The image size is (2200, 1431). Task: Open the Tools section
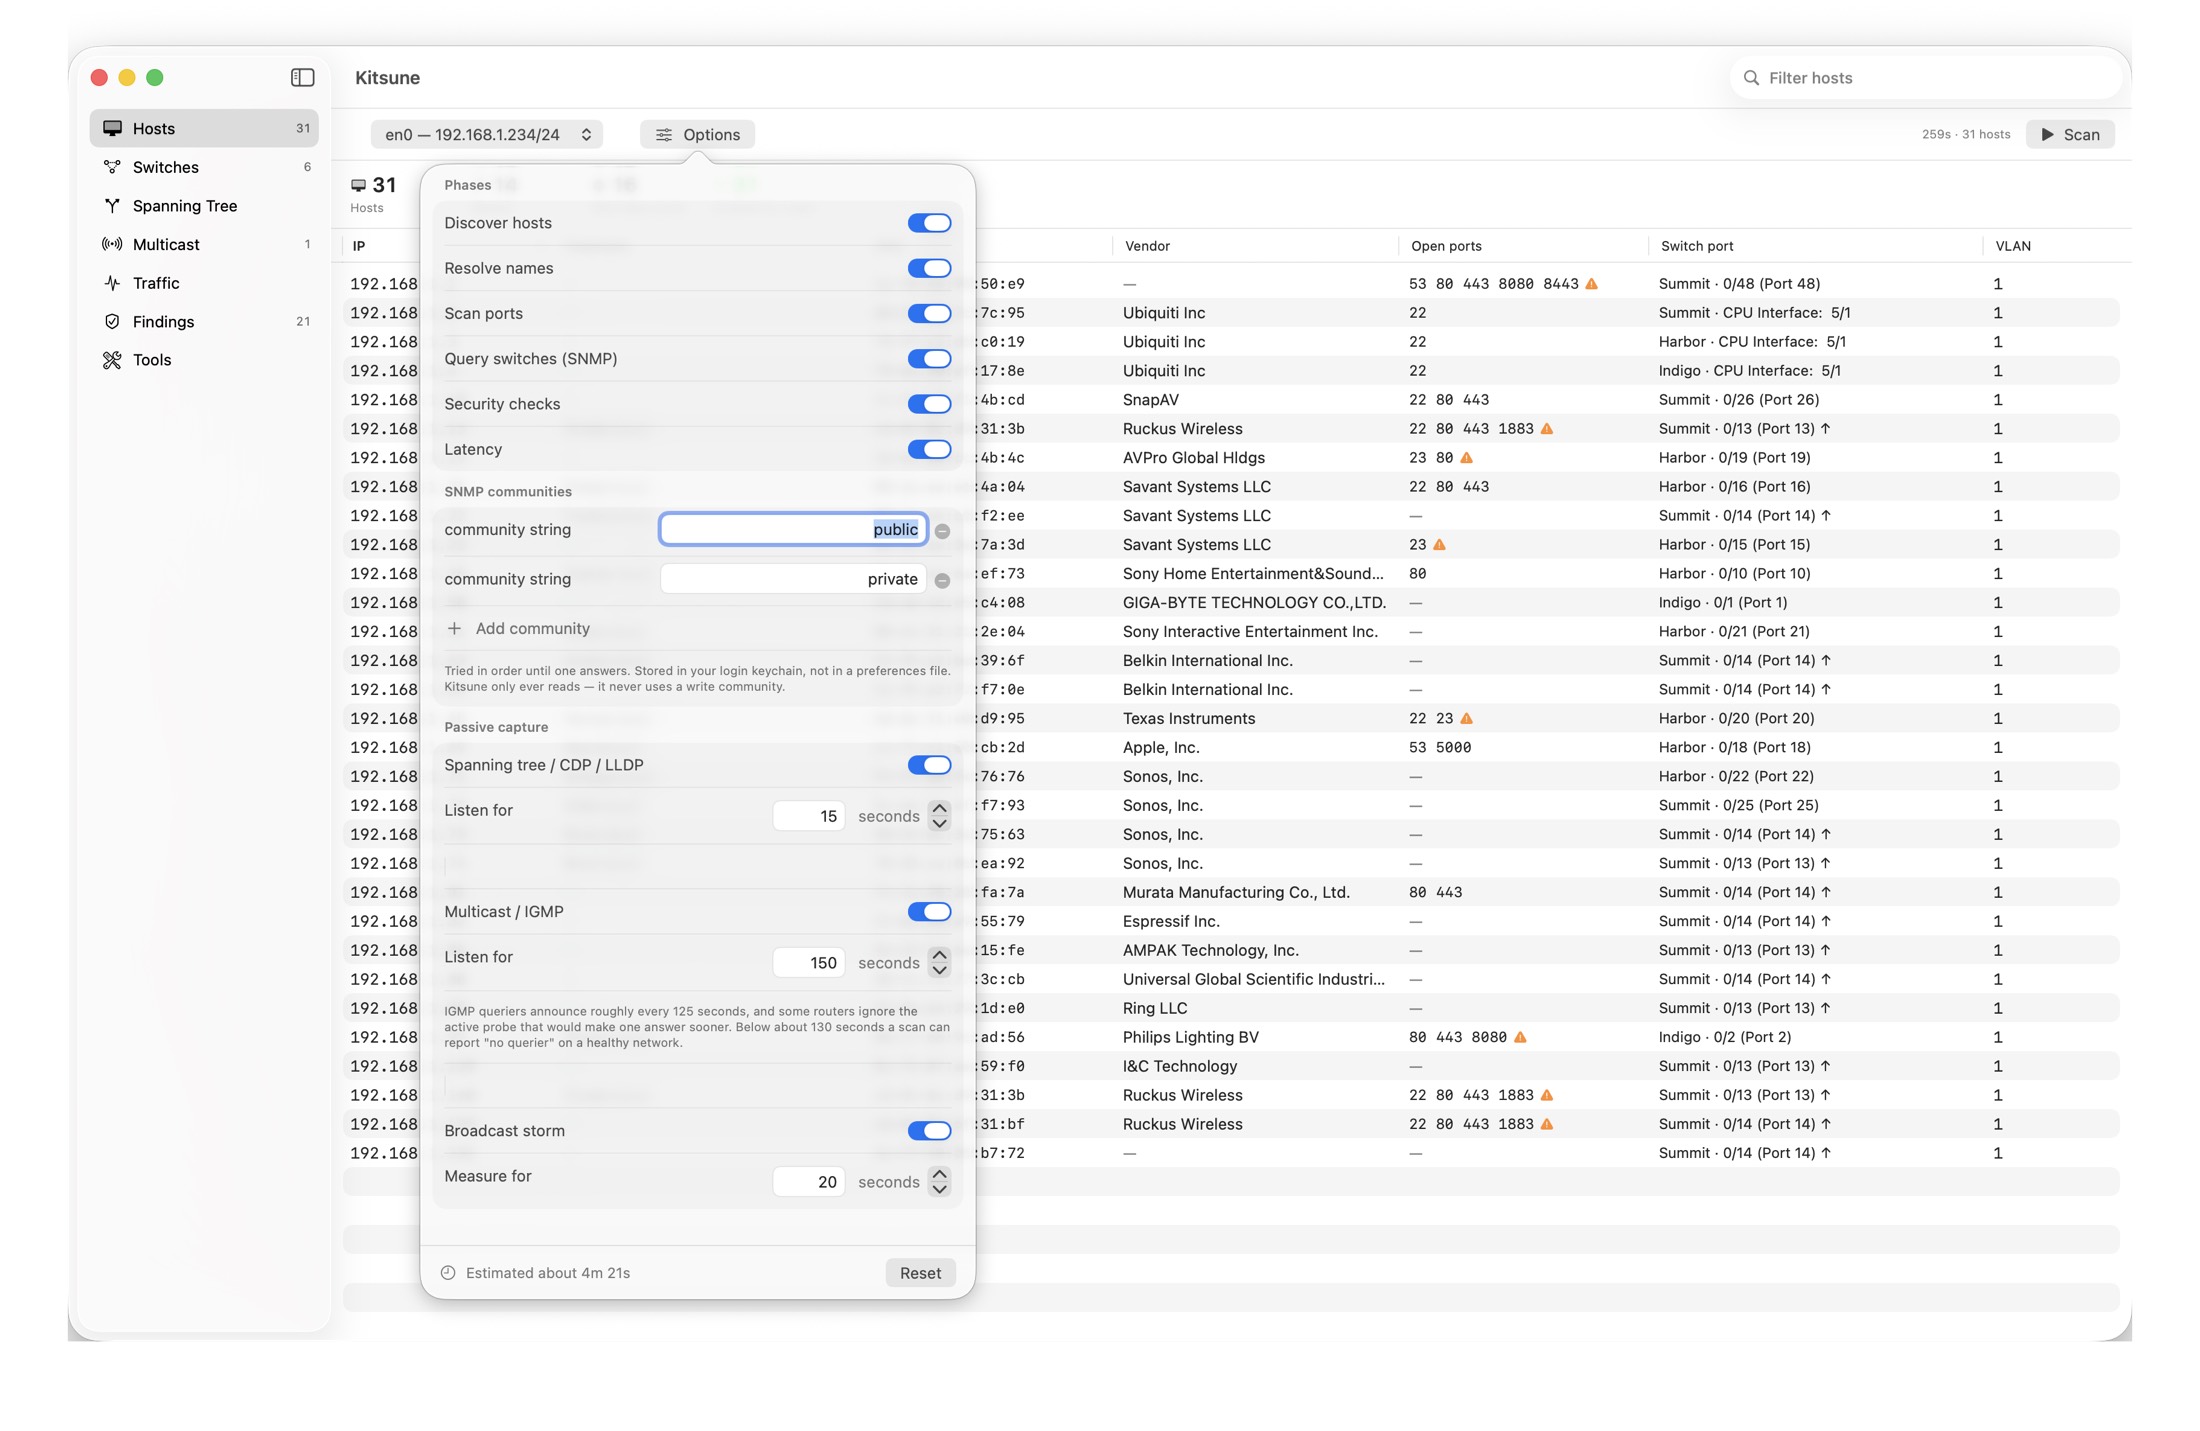pos(204,360)
